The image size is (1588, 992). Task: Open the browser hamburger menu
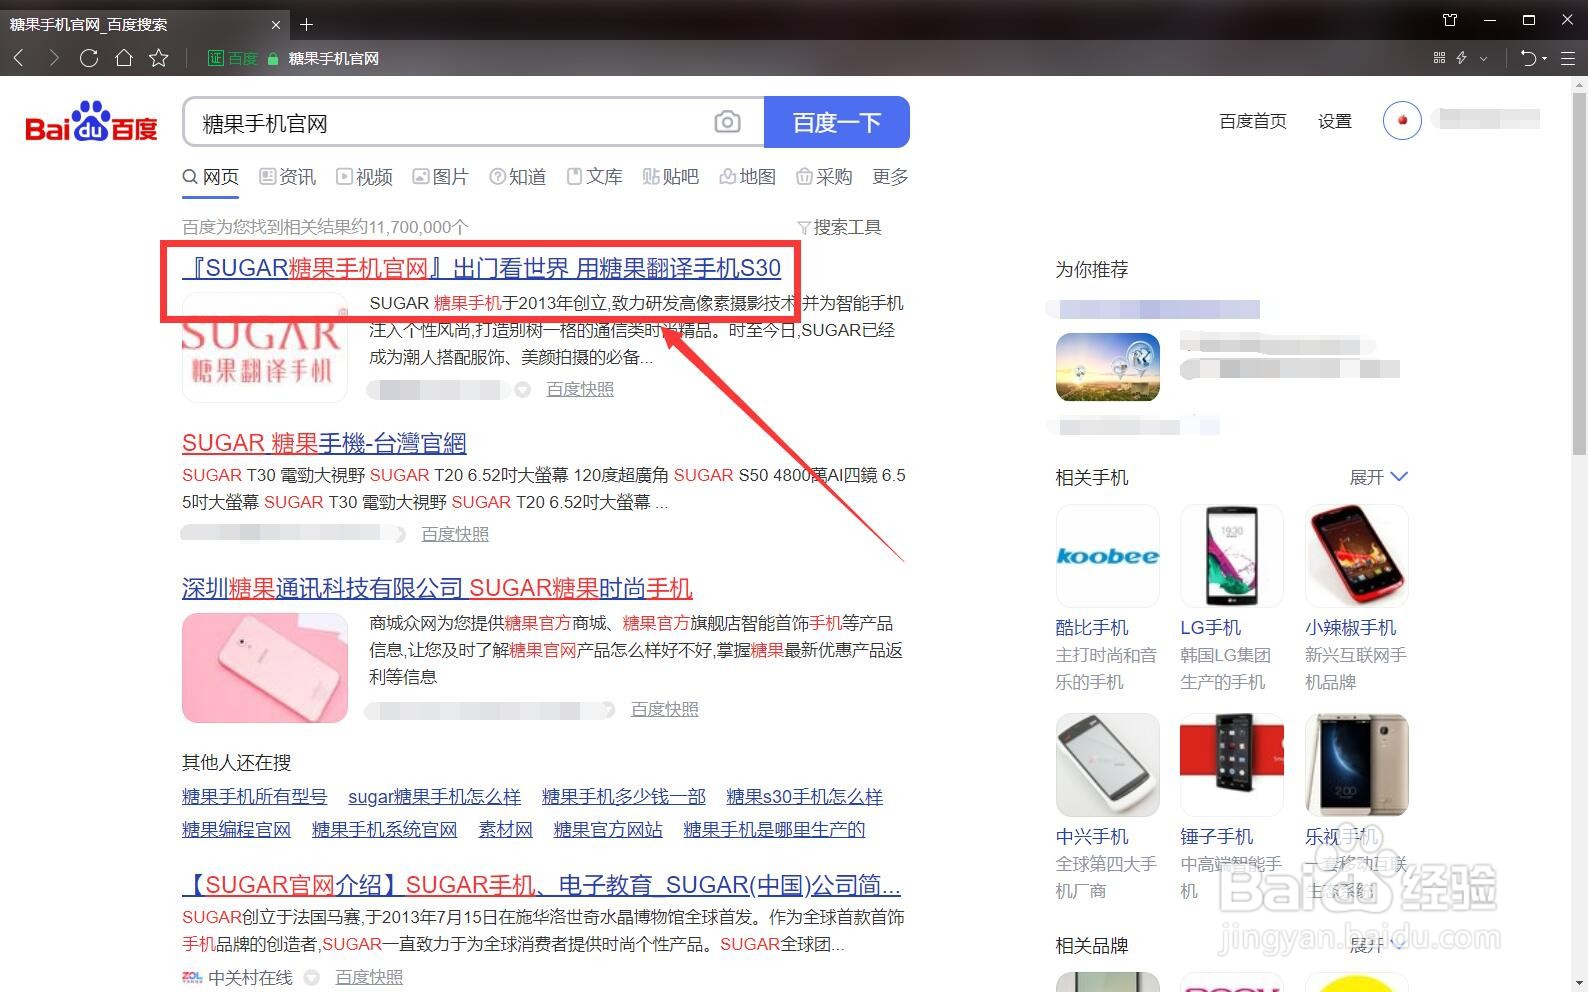coord(1568,58)
